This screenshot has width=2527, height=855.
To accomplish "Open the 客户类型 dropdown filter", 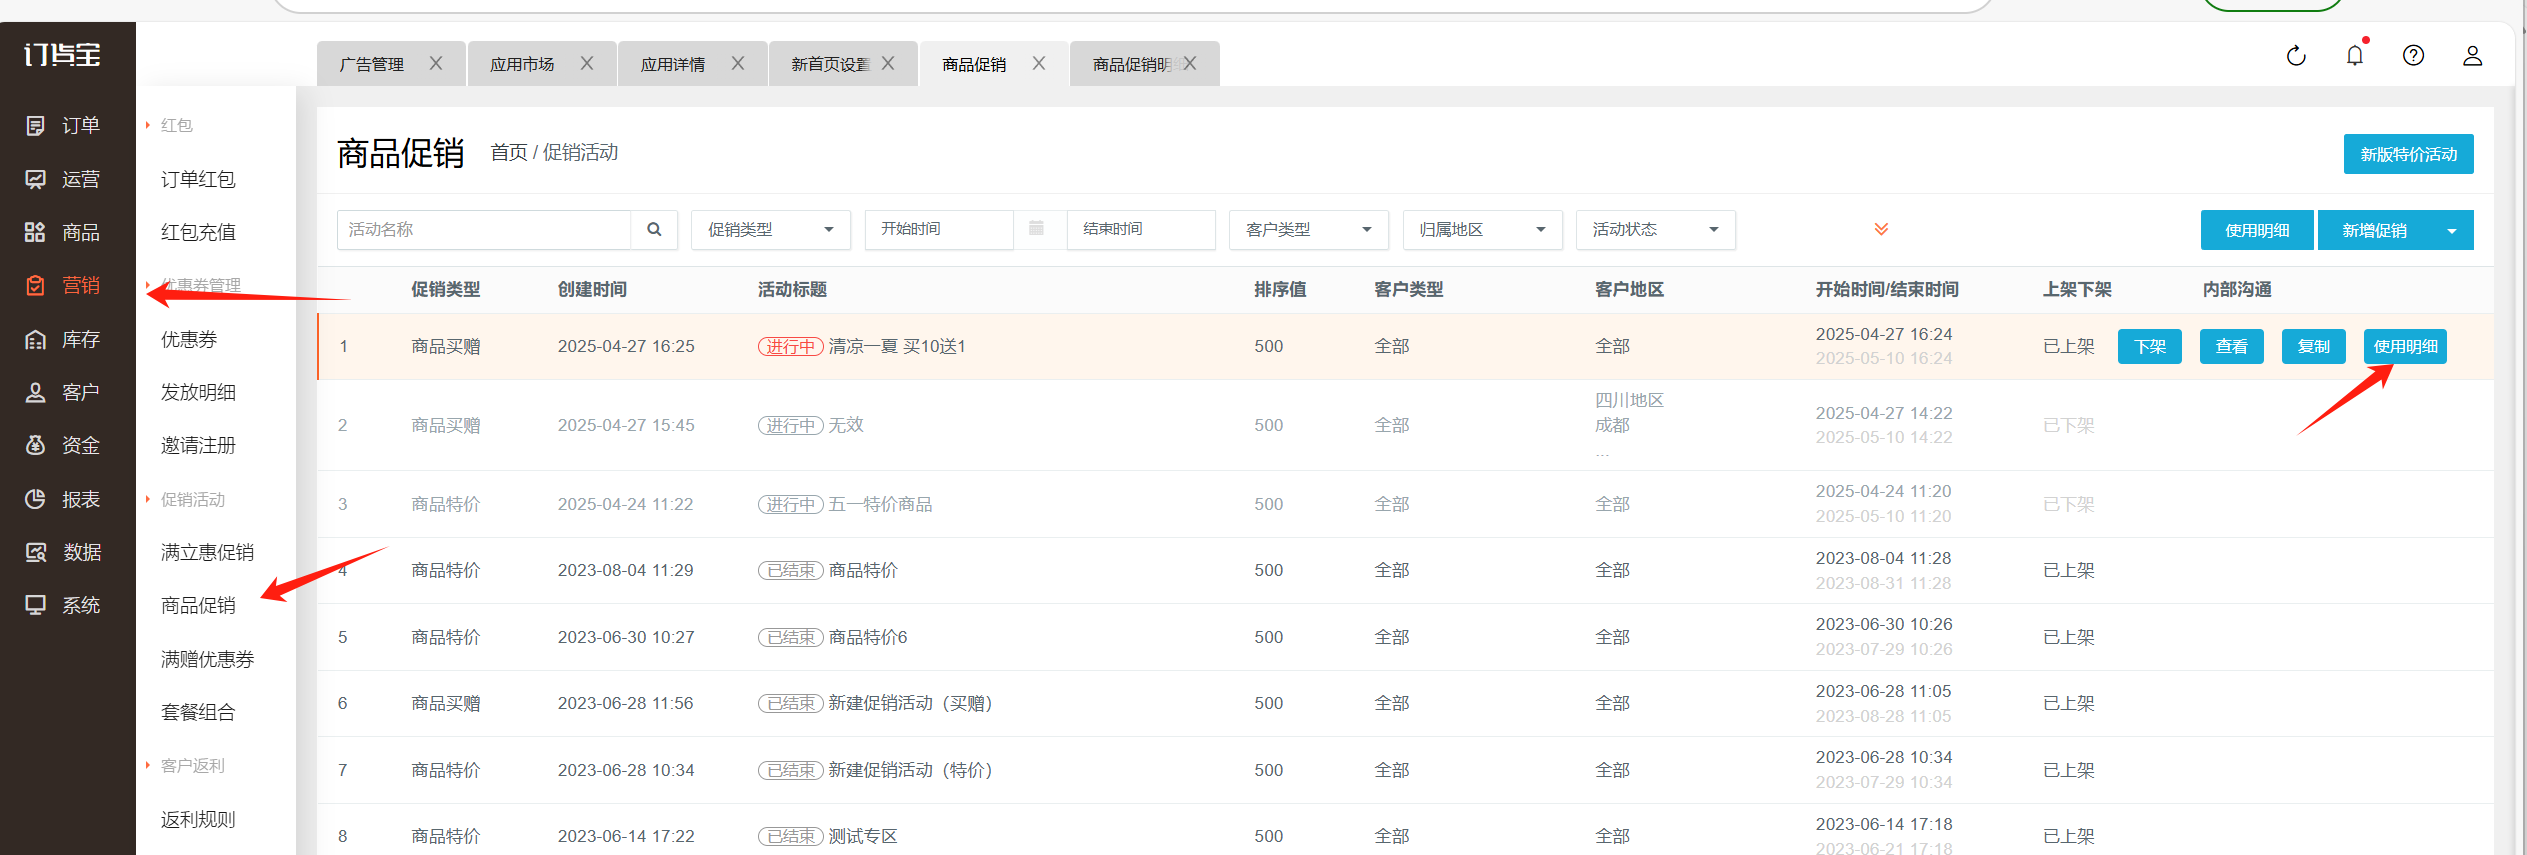I will (x=1308, y=229).
